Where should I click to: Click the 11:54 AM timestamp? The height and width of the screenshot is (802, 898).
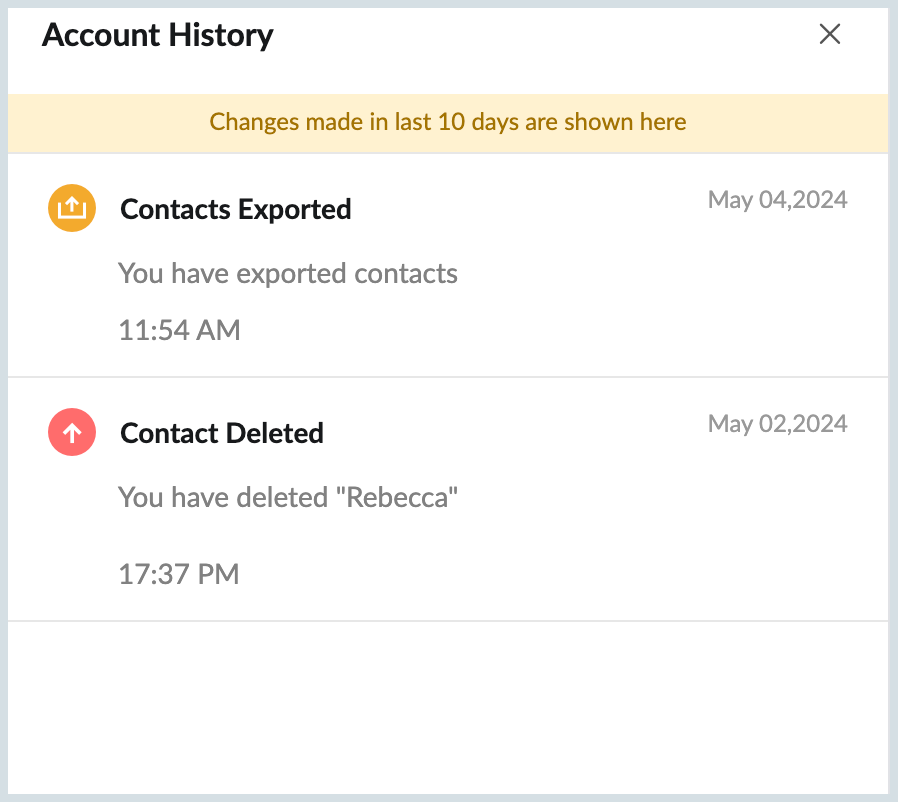point(180,330)
